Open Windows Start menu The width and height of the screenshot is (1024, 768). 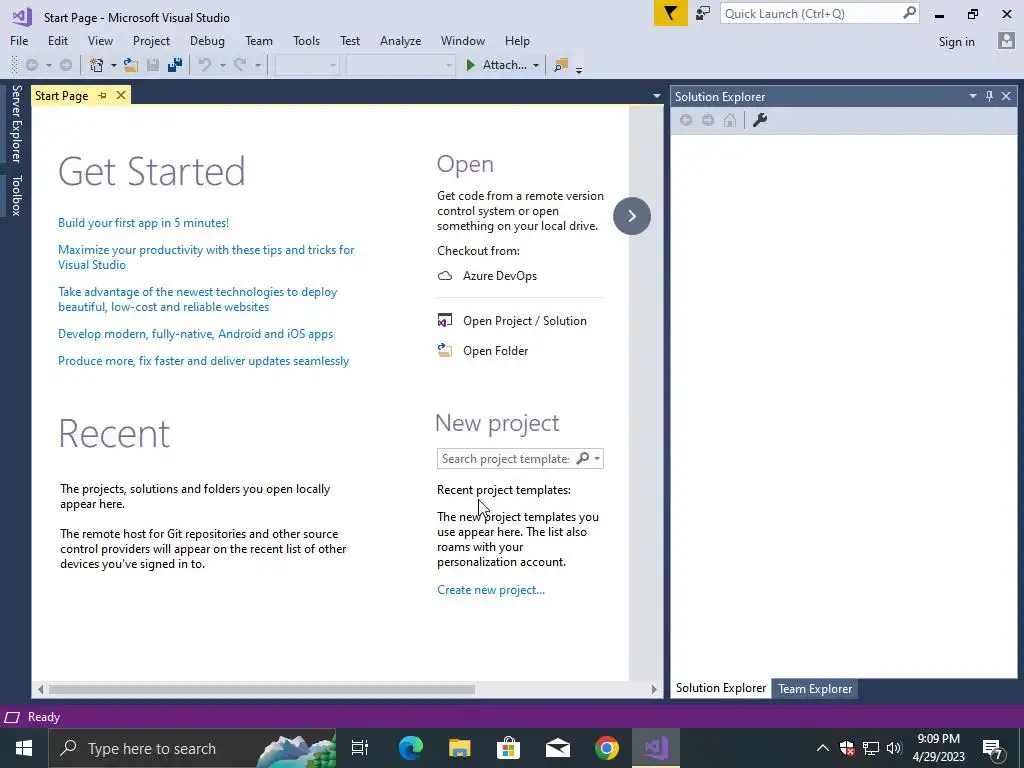[x=24, y=748]
